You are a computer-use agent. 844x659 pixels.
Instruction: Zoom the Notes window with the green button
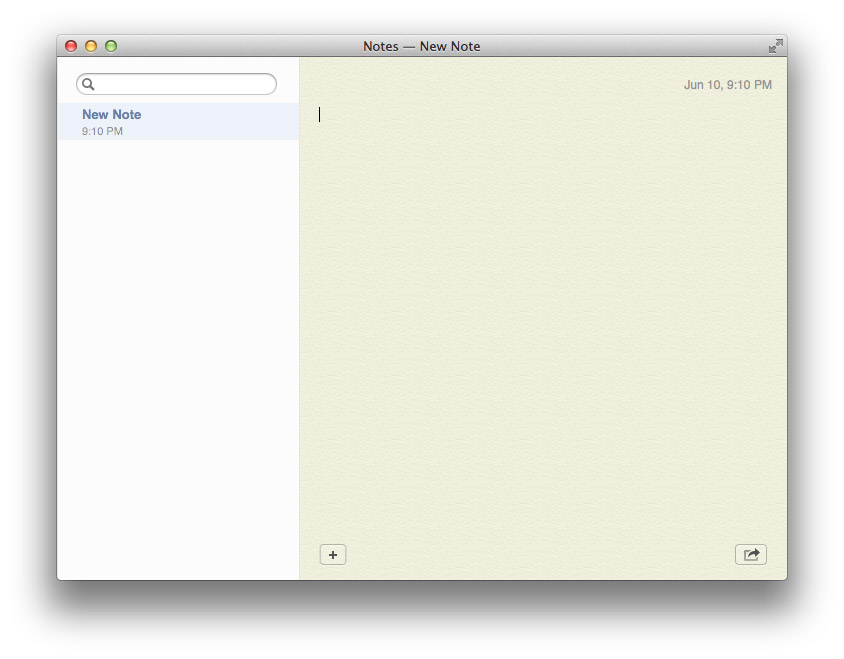[x=111, y=46]
